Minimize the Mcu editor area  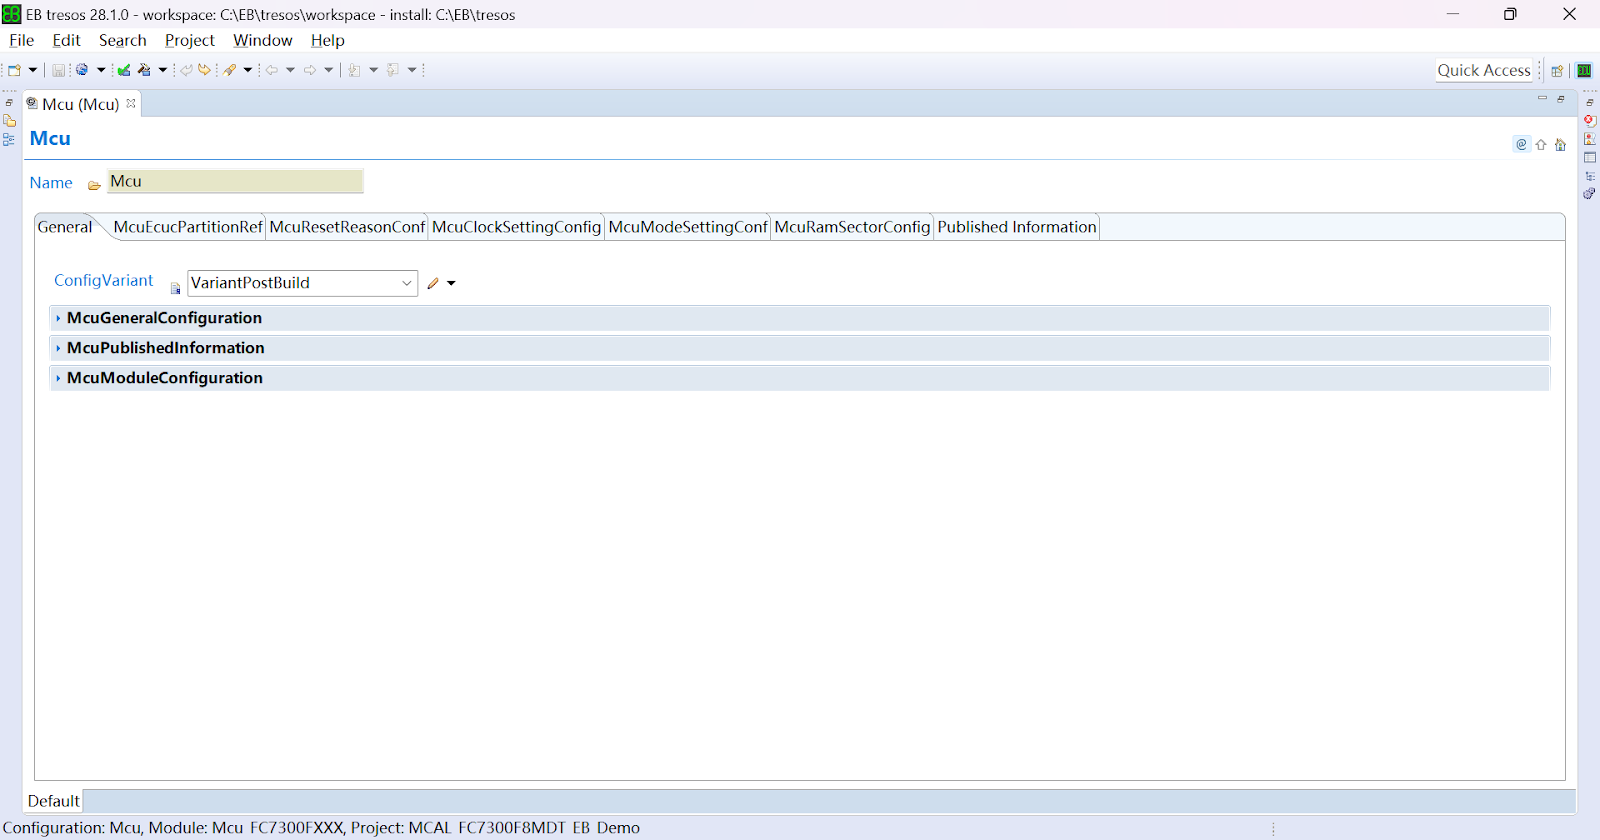1542,99
